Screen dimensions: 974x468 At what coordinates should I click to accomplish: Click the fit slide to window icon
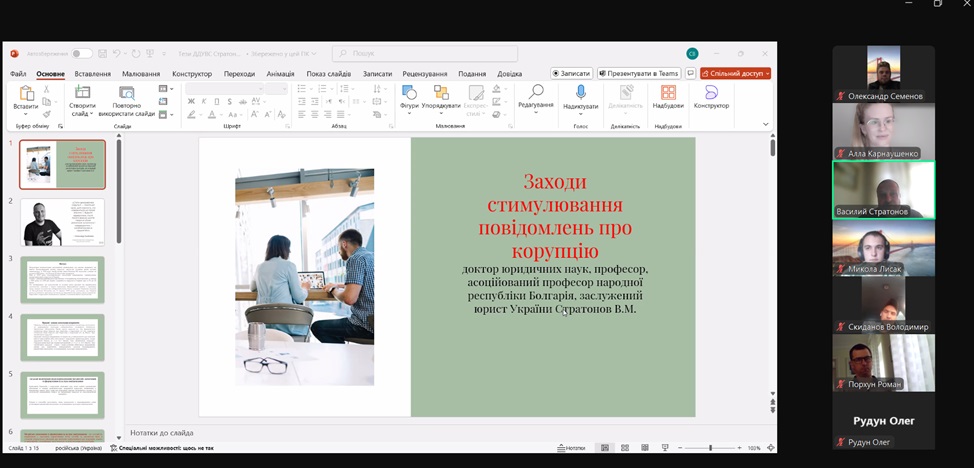(771, 447)
